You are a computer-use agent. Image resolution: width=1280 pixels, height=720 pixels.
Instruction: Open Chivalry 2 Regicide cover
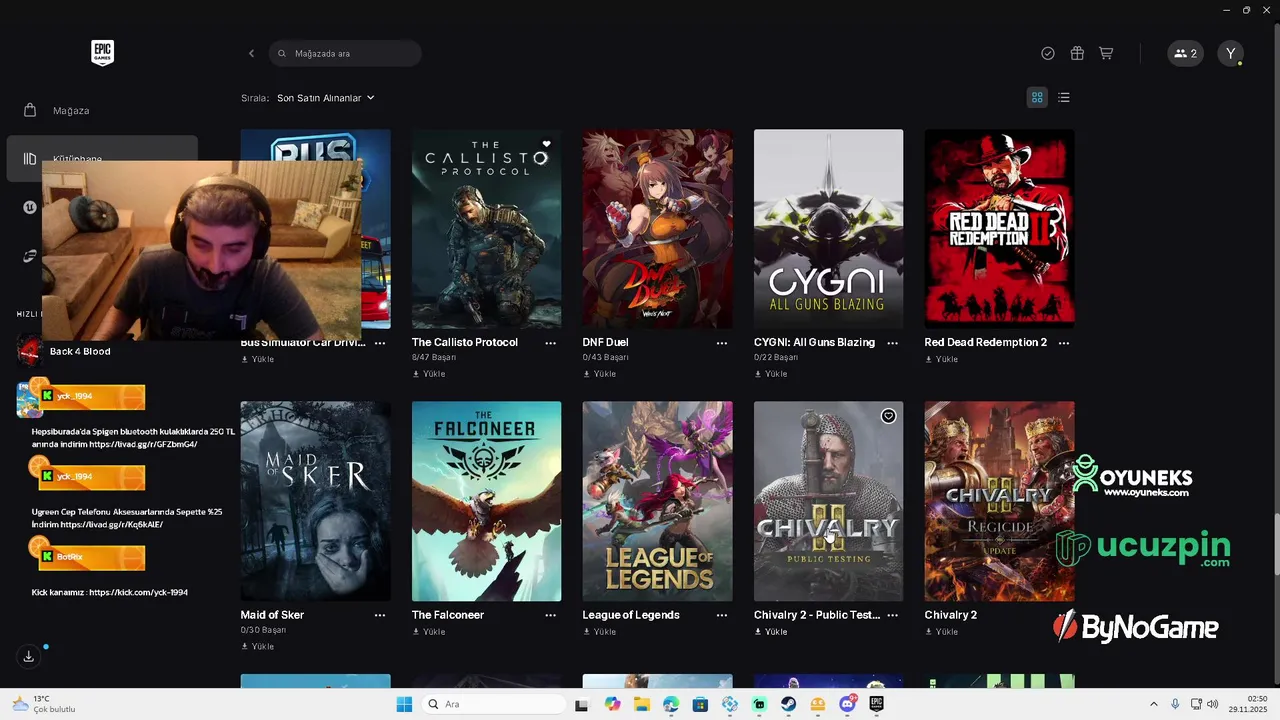pos(999,501)
